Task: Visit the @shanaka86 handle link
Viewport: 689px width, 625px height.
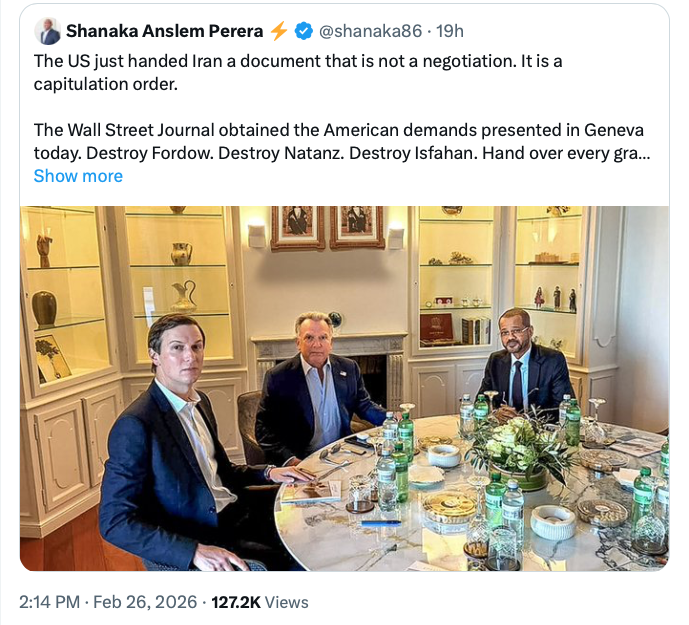Action: point(369,31)
